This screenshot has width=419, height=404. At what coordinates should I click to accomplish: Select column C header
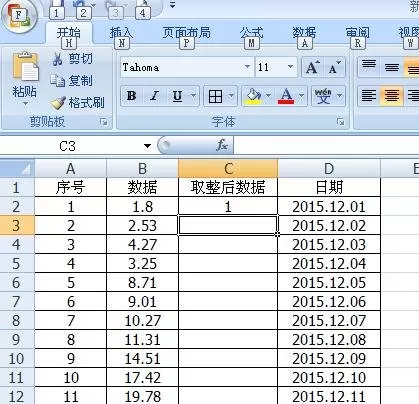point(228,168)
